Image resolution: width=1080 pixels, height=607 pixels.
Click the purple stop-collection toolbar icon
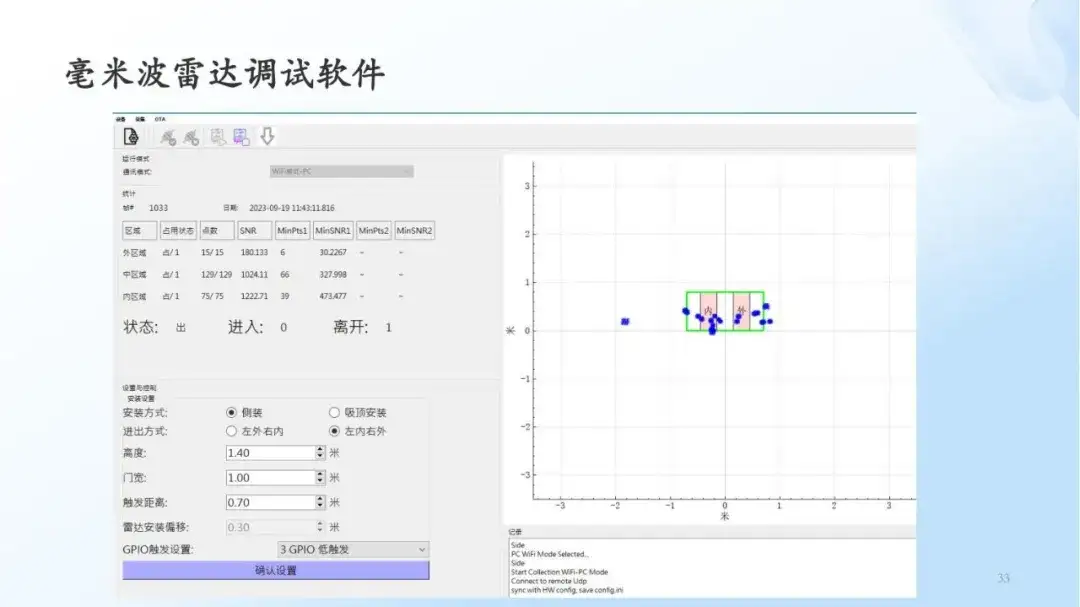pyautogui.click(x=241, y=137)
